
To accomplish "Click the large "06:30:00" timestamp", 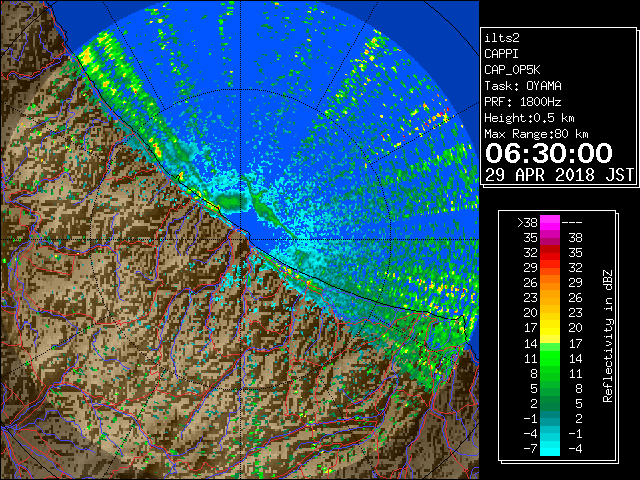I will pos(549,153).
